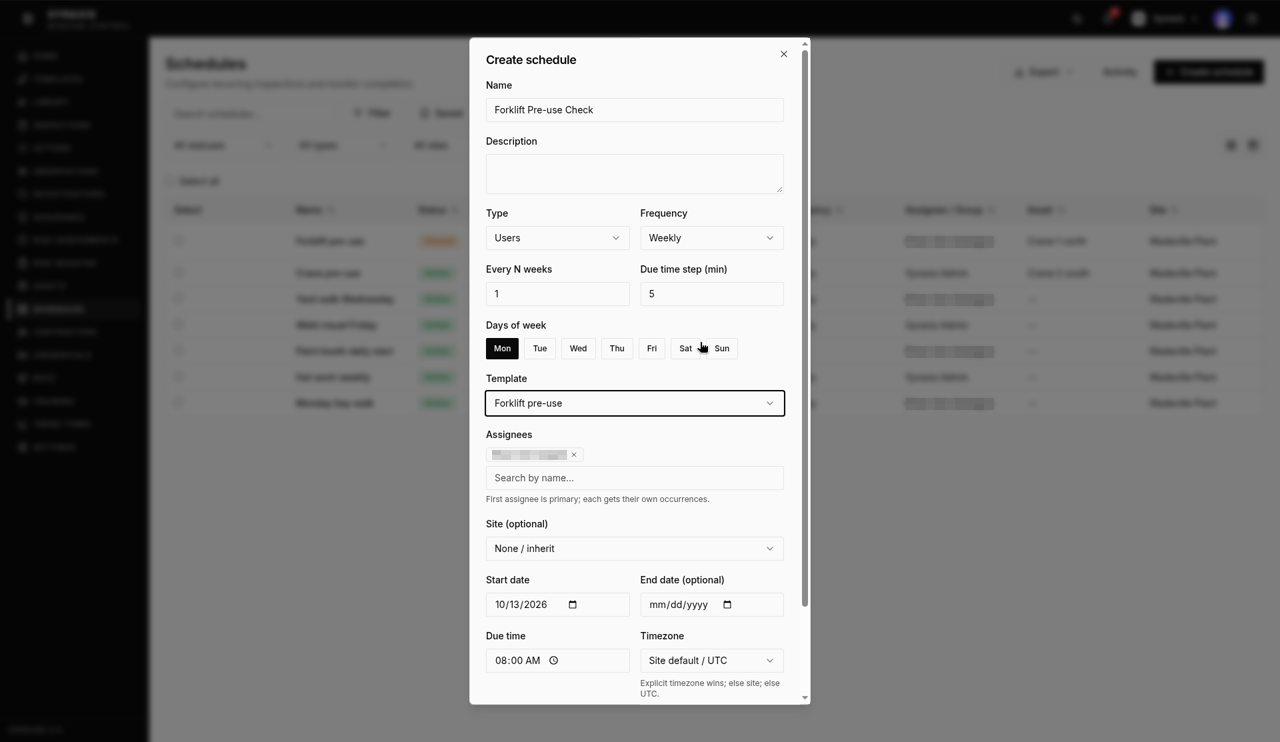Viewport: 1280px width, 742px height.
Task: Click the scrollbar down arrow in dialog
Action: pos(805,698)
